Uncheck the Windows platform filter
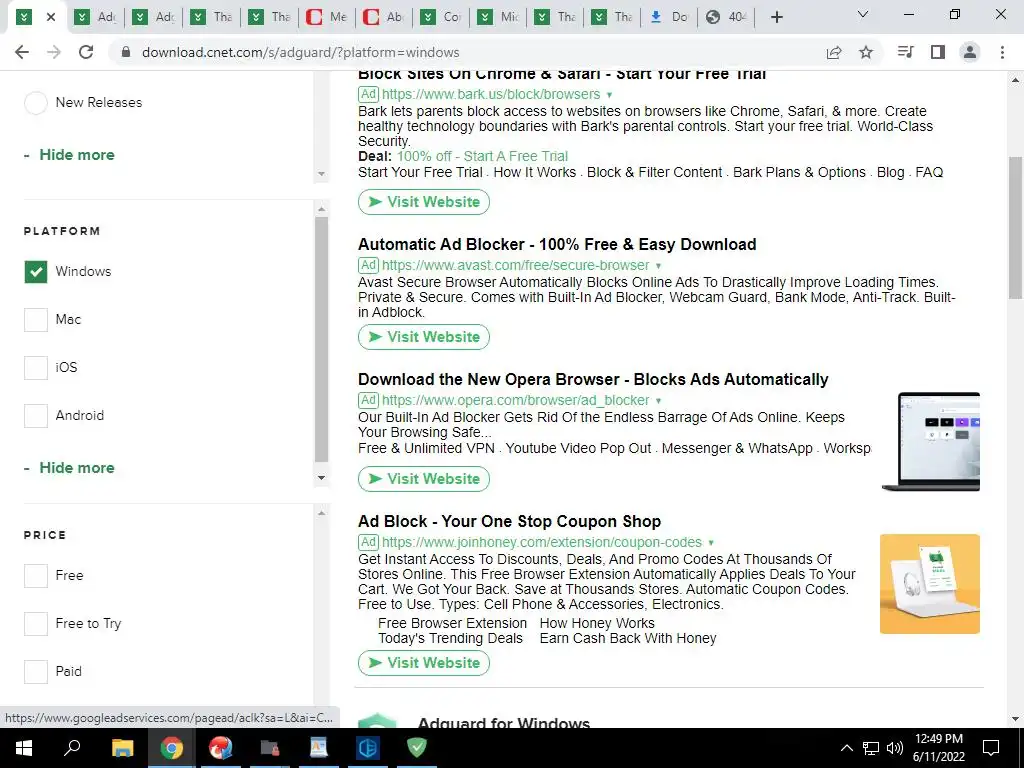1024x768 pixels. click(x=36, y=272)
